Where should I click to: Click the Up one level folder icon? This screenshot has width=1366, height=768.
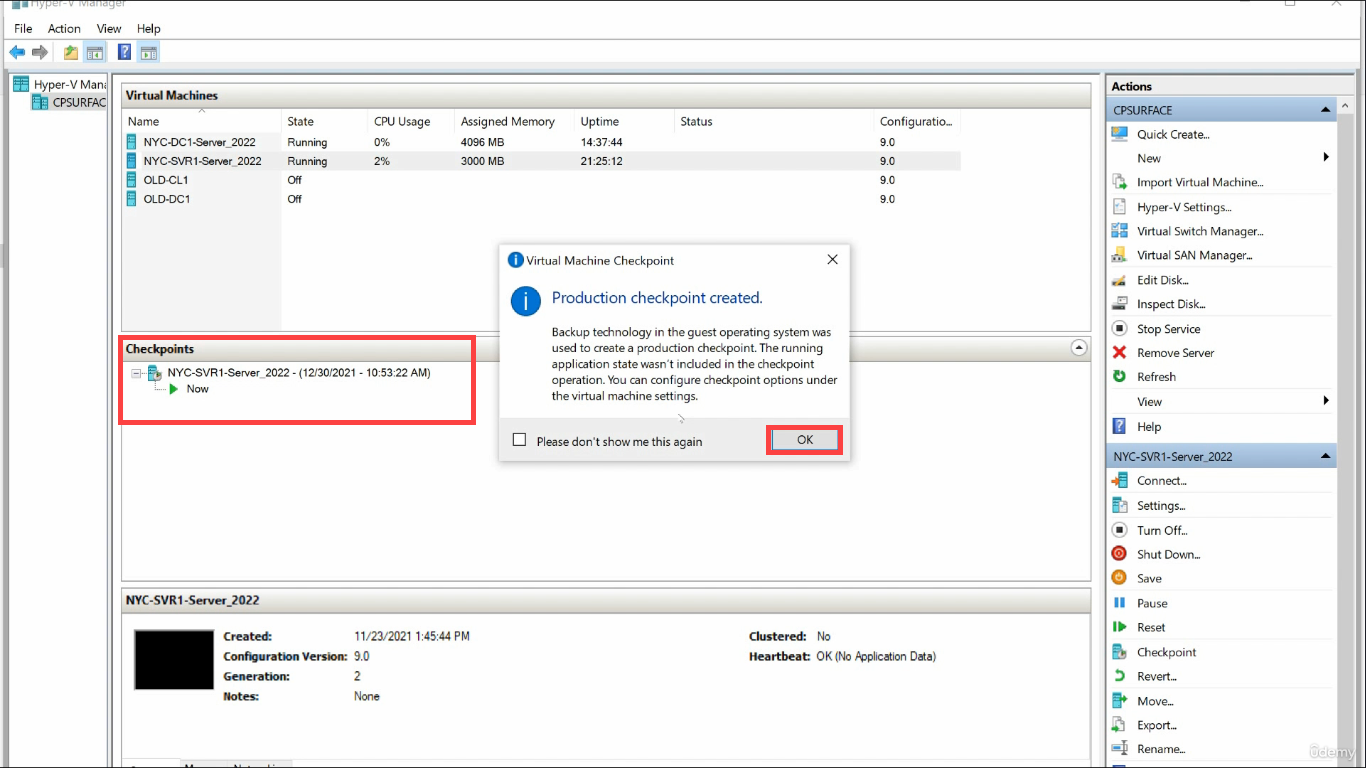pos(71,52)
